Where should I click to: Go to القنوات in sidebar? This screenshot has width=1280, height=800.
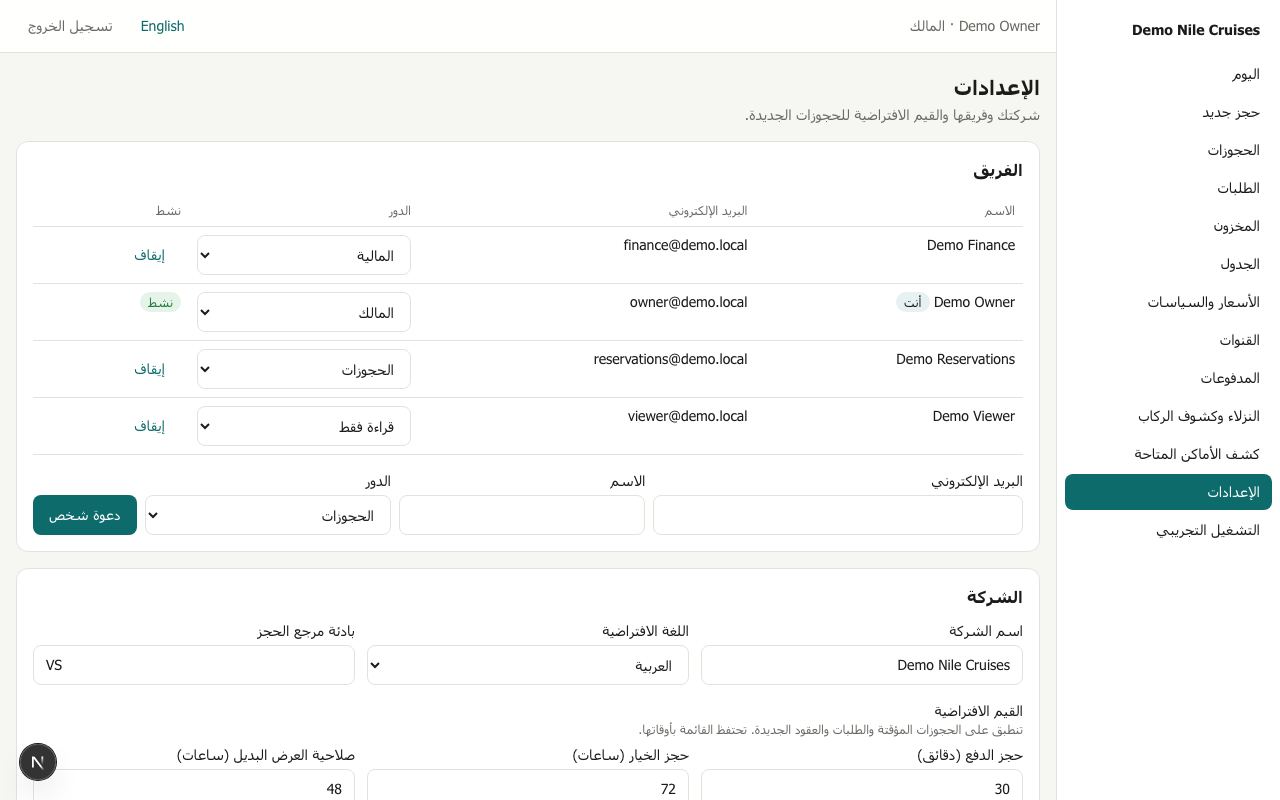coord(1168,340)
